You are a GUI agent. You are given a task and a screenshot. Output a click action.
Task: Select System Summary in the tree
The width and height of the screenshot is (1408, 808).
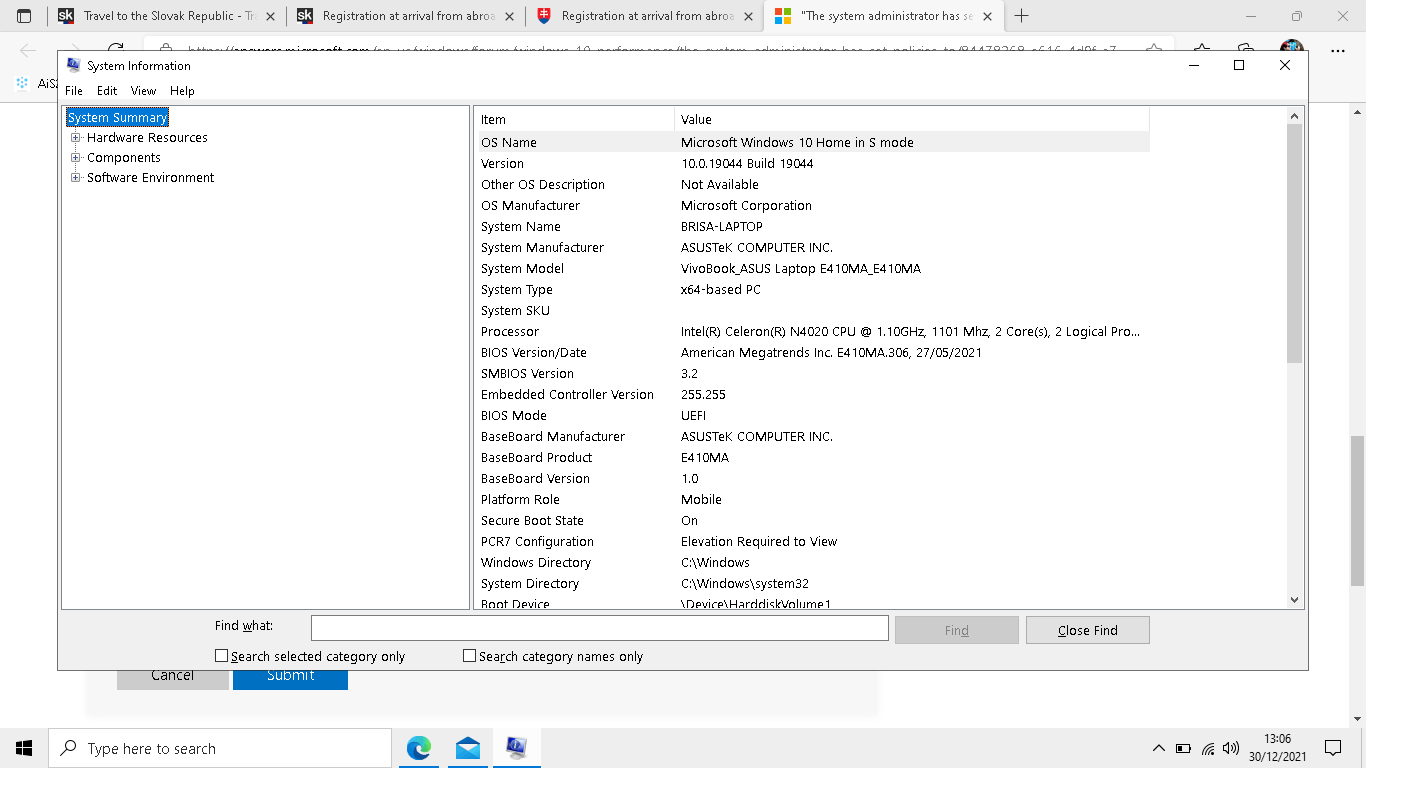click(x=117, y=117)
